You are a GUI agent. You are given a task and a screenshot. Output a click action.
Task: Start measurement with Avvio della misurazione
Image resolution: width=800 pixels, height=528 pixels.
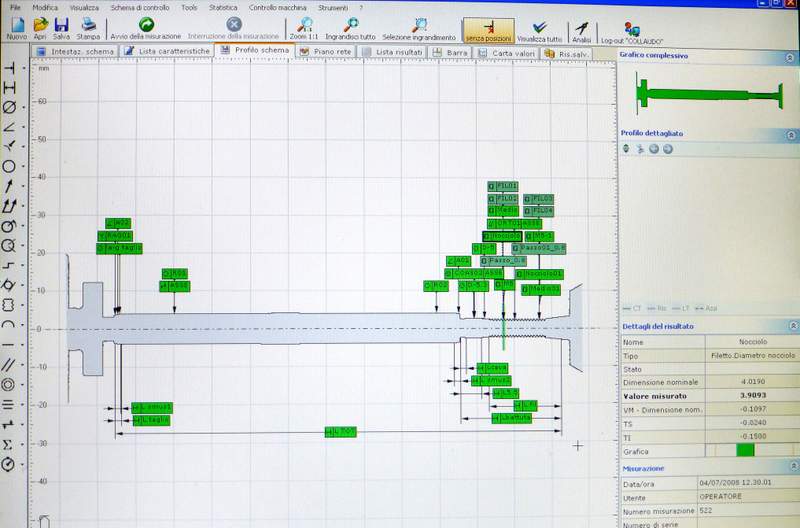[x=146, y=25]
